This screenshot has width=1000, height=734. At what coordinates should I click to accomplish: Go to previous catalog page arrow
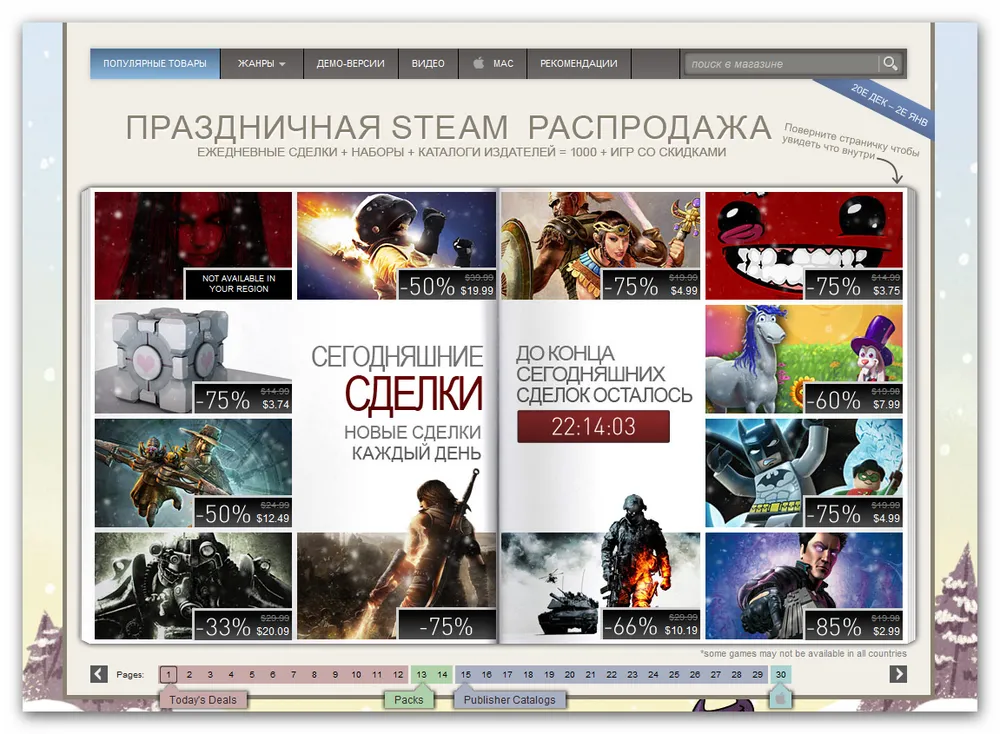tap(99, 674)
